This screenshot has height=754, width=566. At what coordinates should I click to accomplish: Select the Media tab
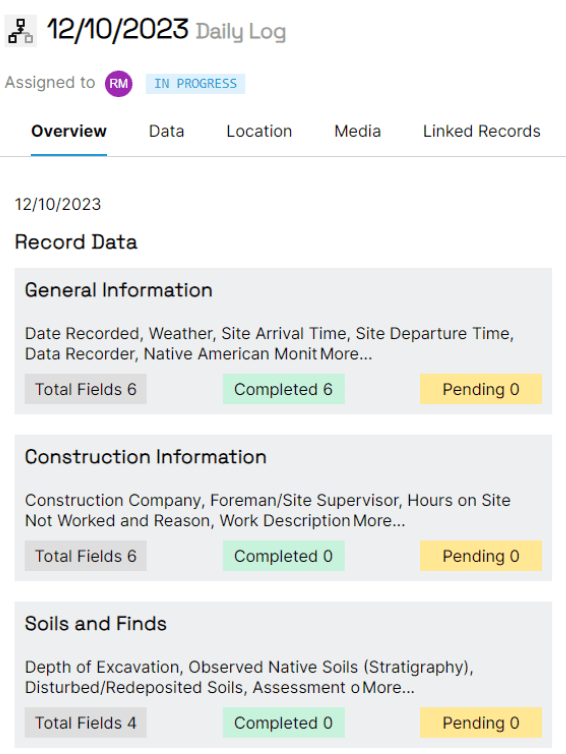coord(357,131)
